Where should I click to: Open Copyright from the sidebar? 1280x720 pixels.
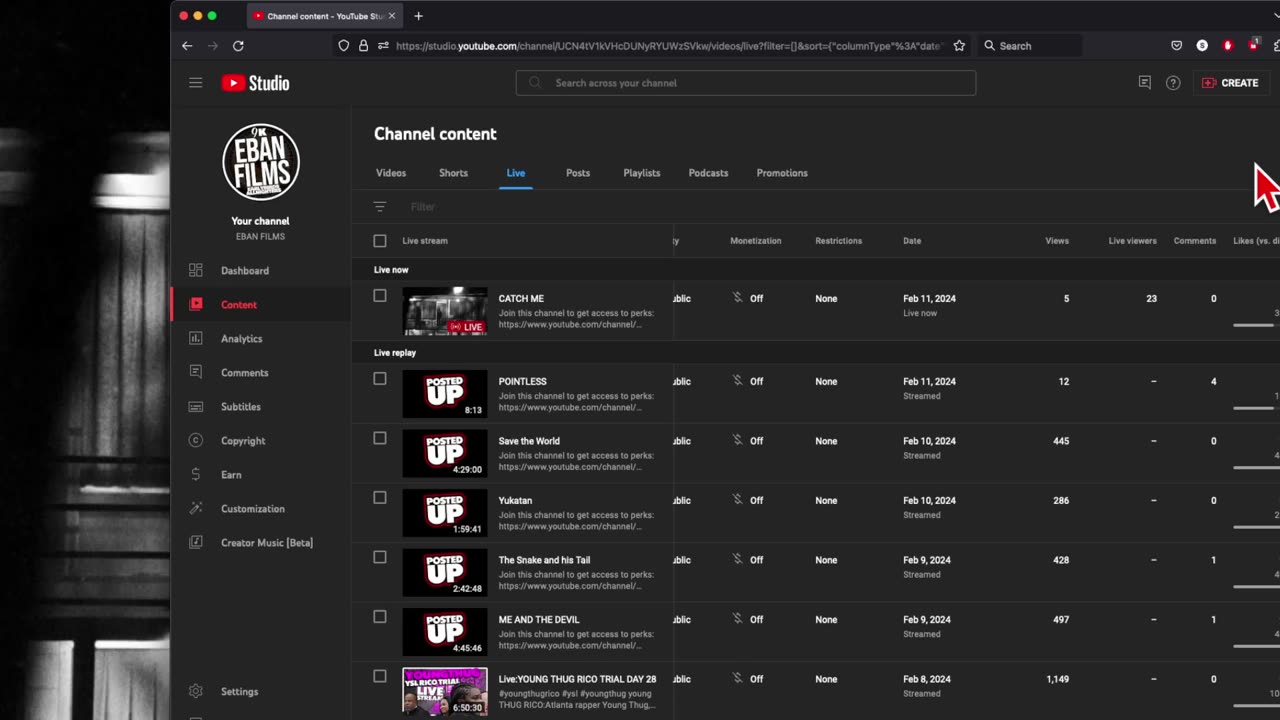pos(243,441)
